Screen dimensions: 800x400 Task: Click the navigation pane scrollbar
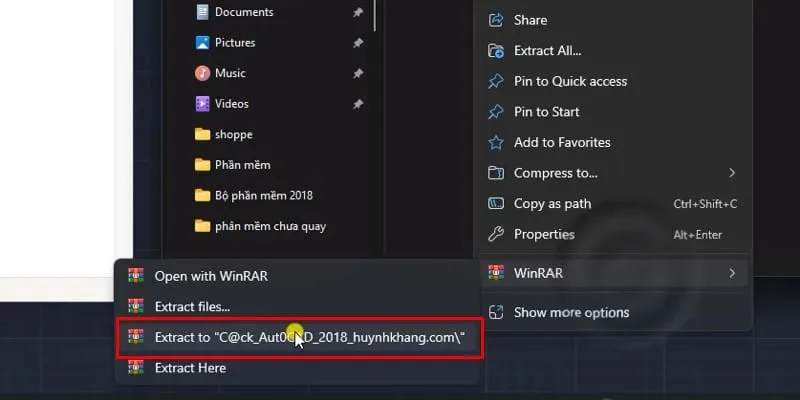tap(375, 15)
